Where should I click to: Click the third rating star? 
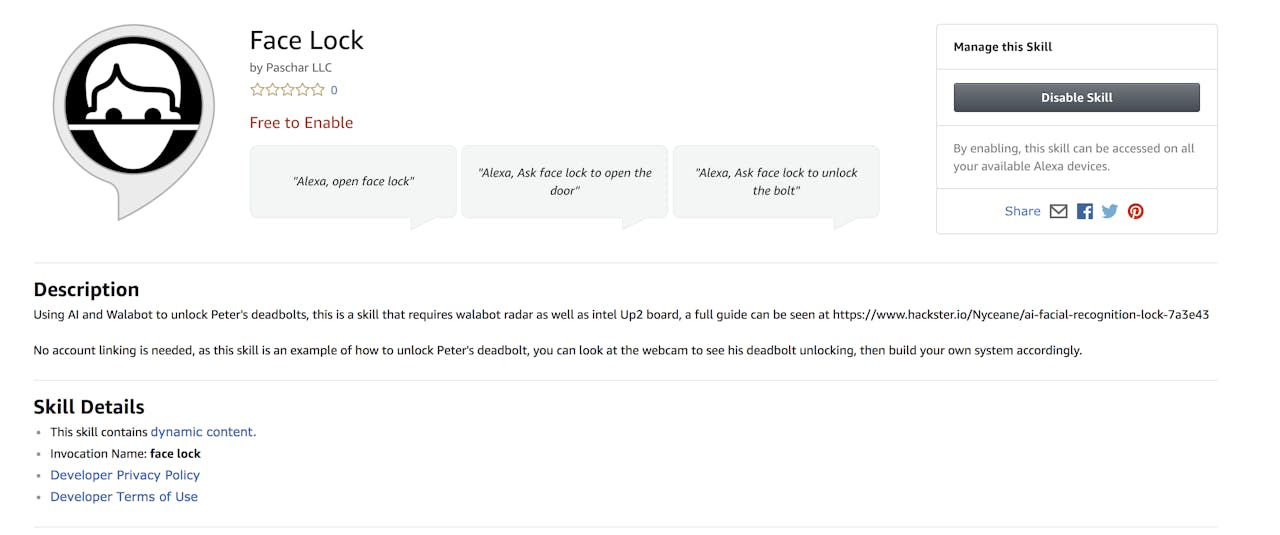[x=288, y=90]
